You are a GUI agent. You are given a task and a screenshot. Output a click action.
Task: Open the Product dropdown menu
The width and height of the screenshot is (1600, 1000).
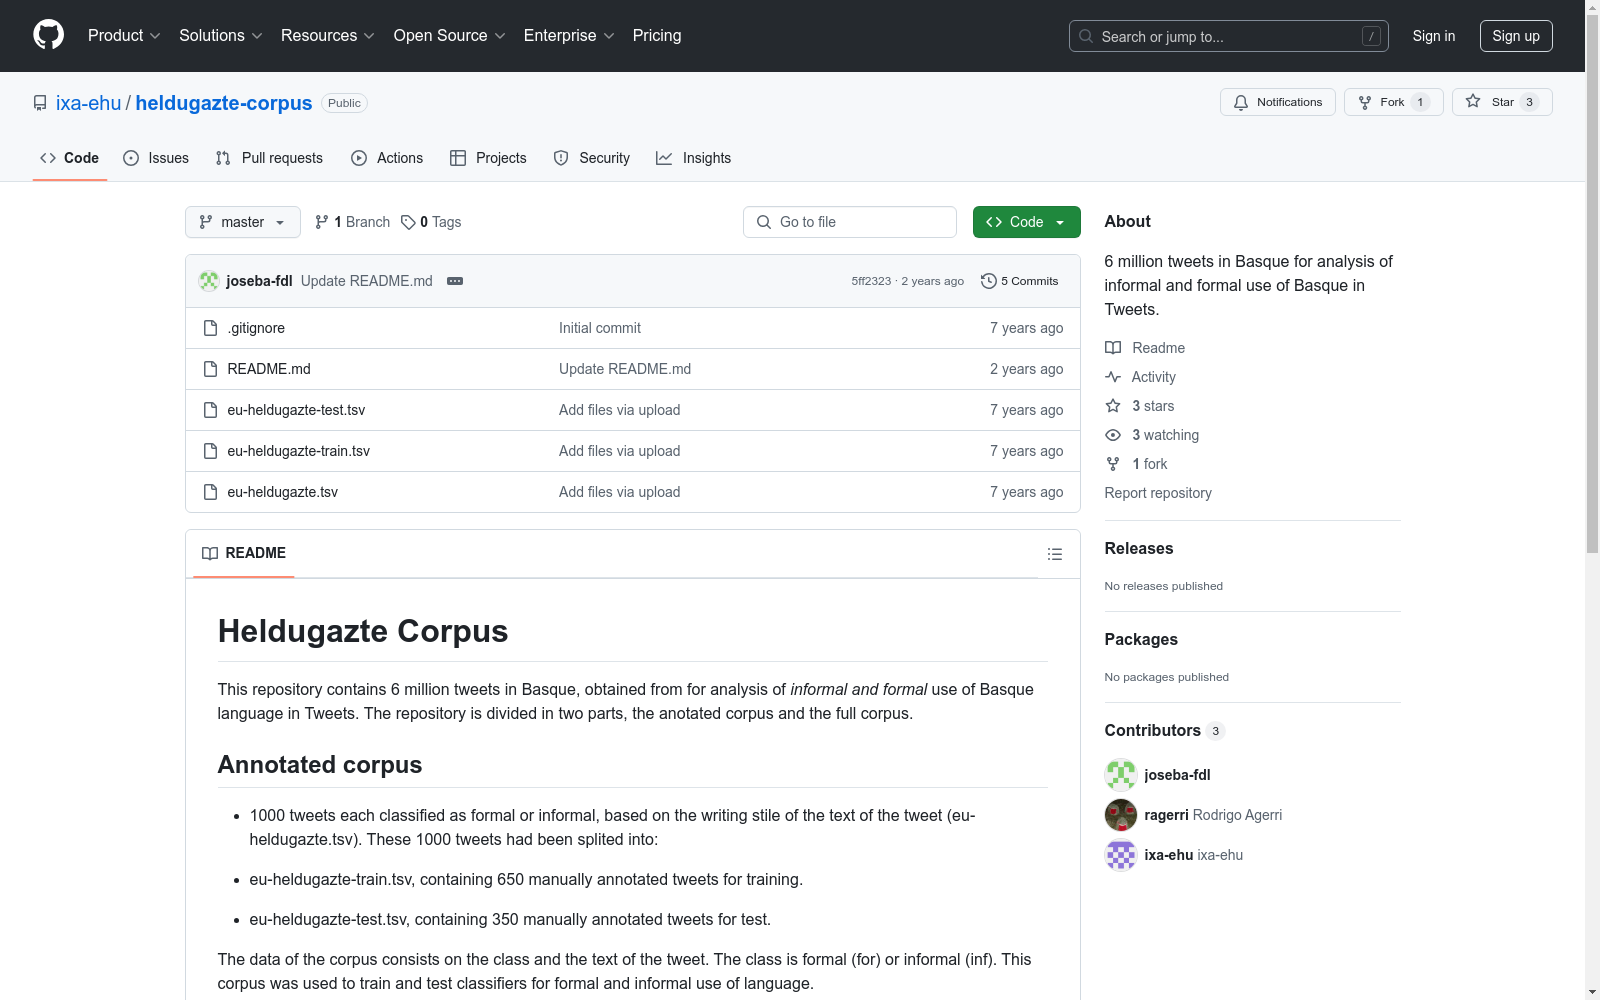coord(124,36)
